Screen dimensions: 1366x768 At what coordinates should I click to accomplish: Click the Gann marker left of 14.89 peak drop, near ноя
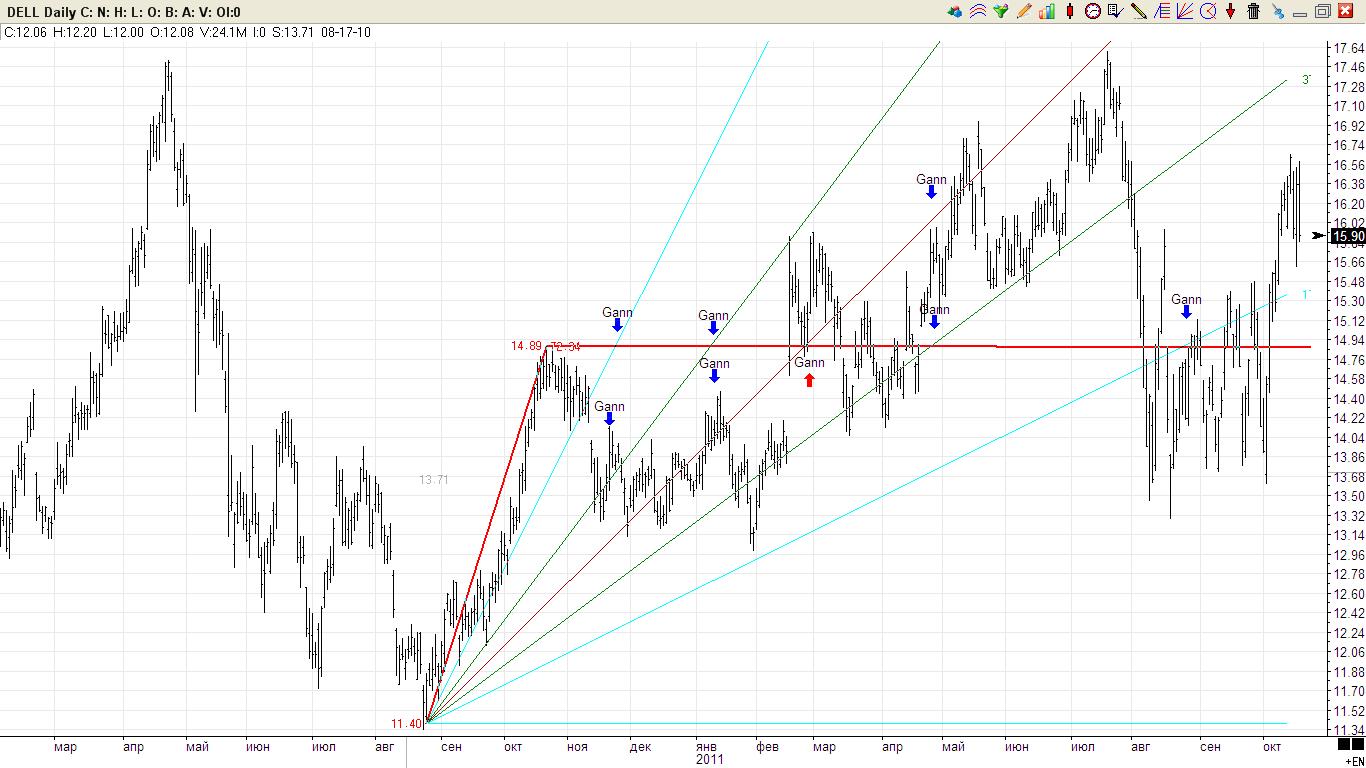tap(609, 413)
